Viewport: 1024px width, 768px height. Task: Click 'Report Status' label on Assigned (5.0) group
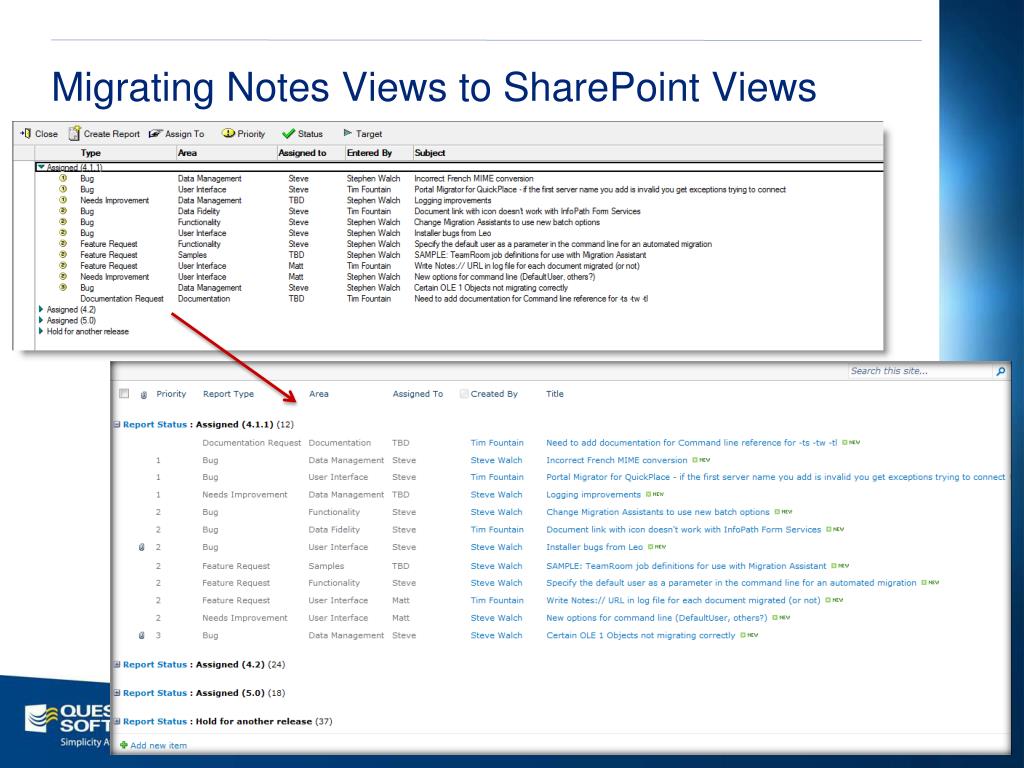[155, 693]
